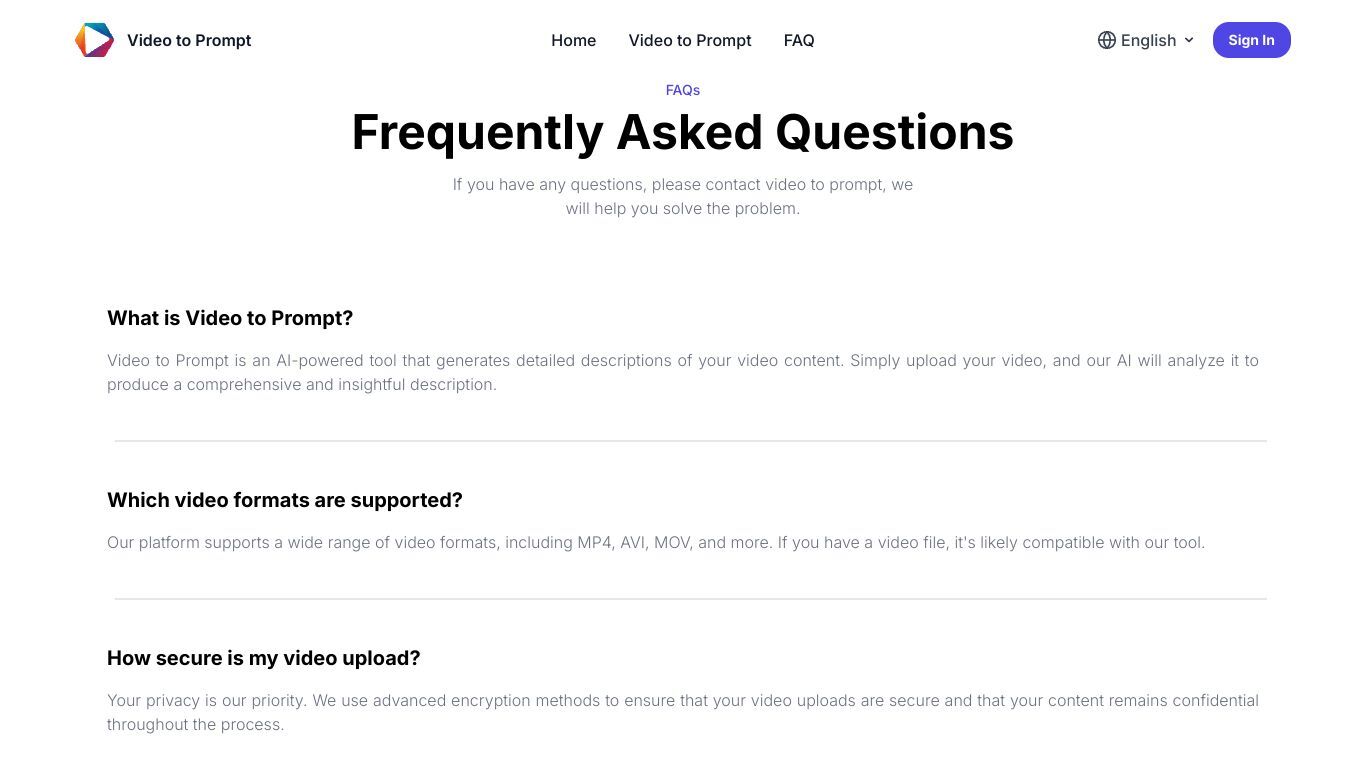Go to the Home nav item
Image resolution: width=1366 pixels, height=768 pixels.
[x=573, y=40]
